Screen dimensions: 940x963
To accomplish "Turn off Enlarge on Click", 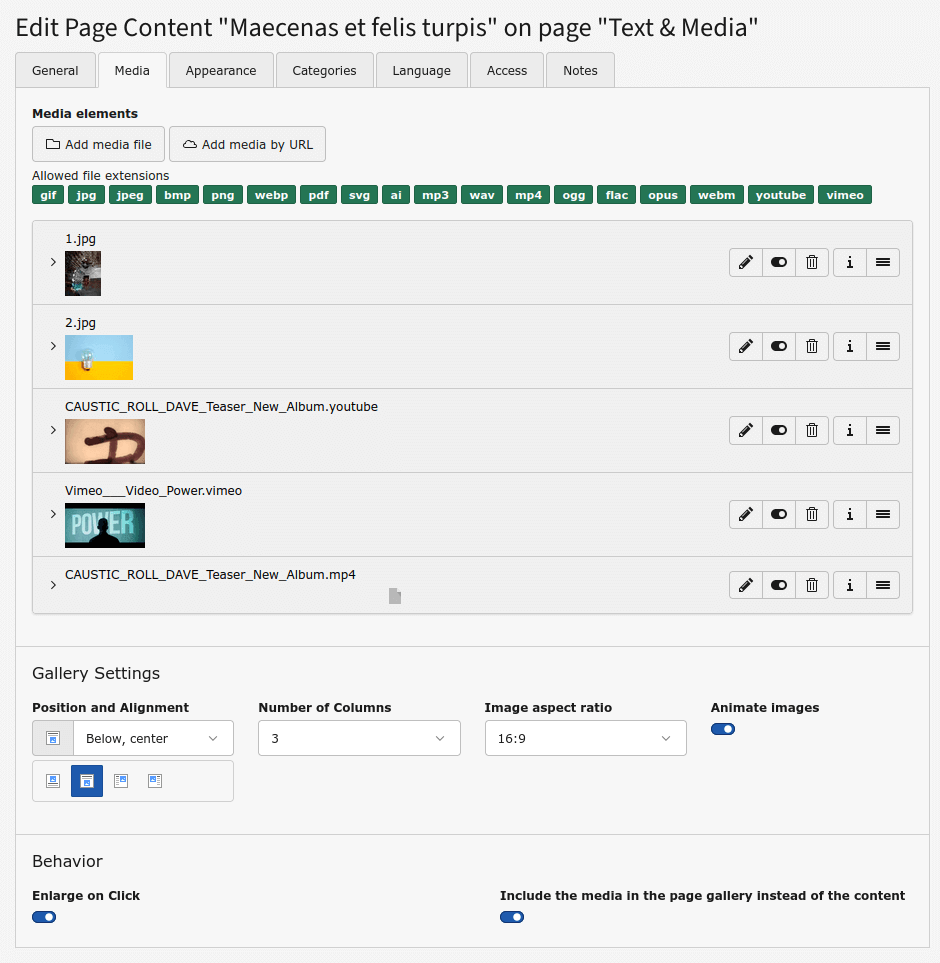I will (x=44, y=917).
